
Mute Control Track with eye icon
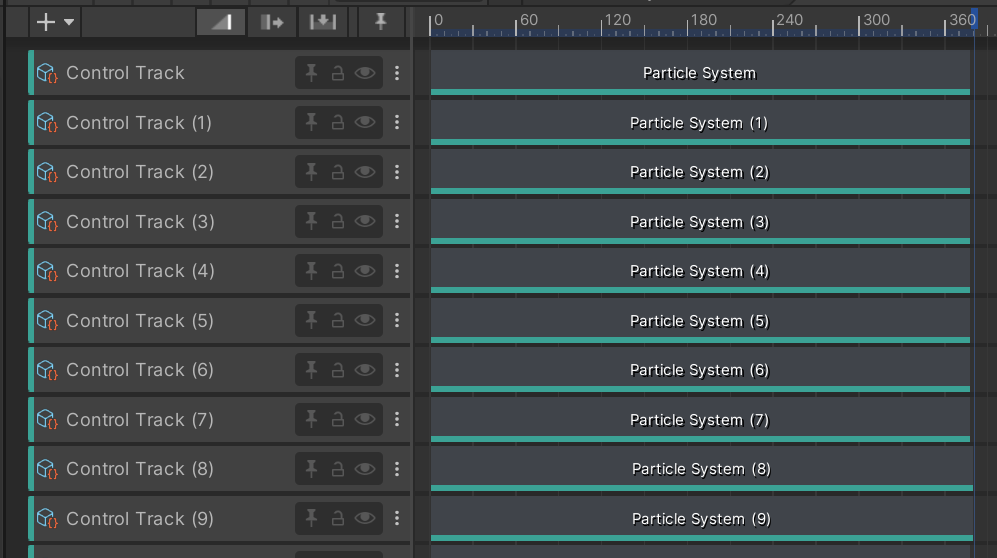tap(364, 73)
